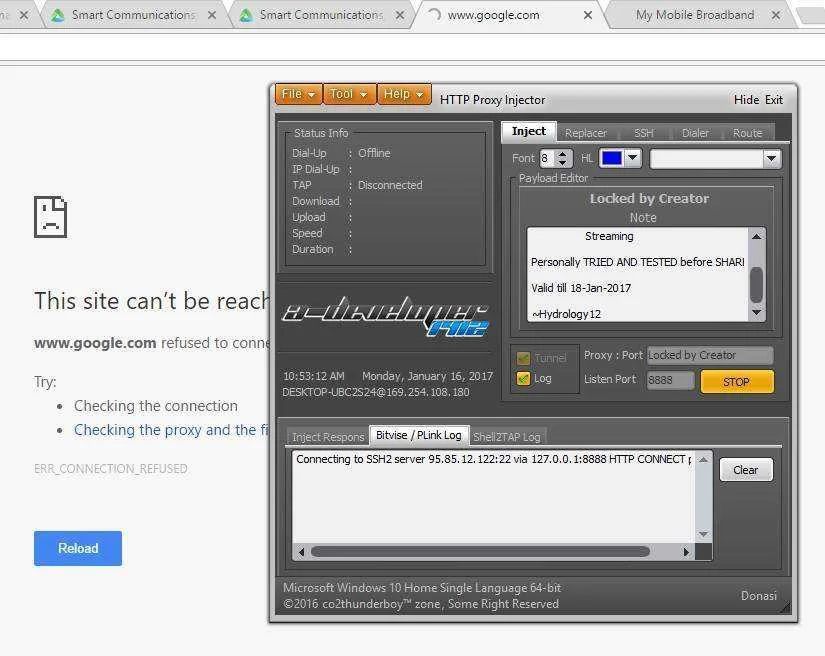Click the Clear log button
This screenshot has width=825, height=656.
[x=746, y=470]
